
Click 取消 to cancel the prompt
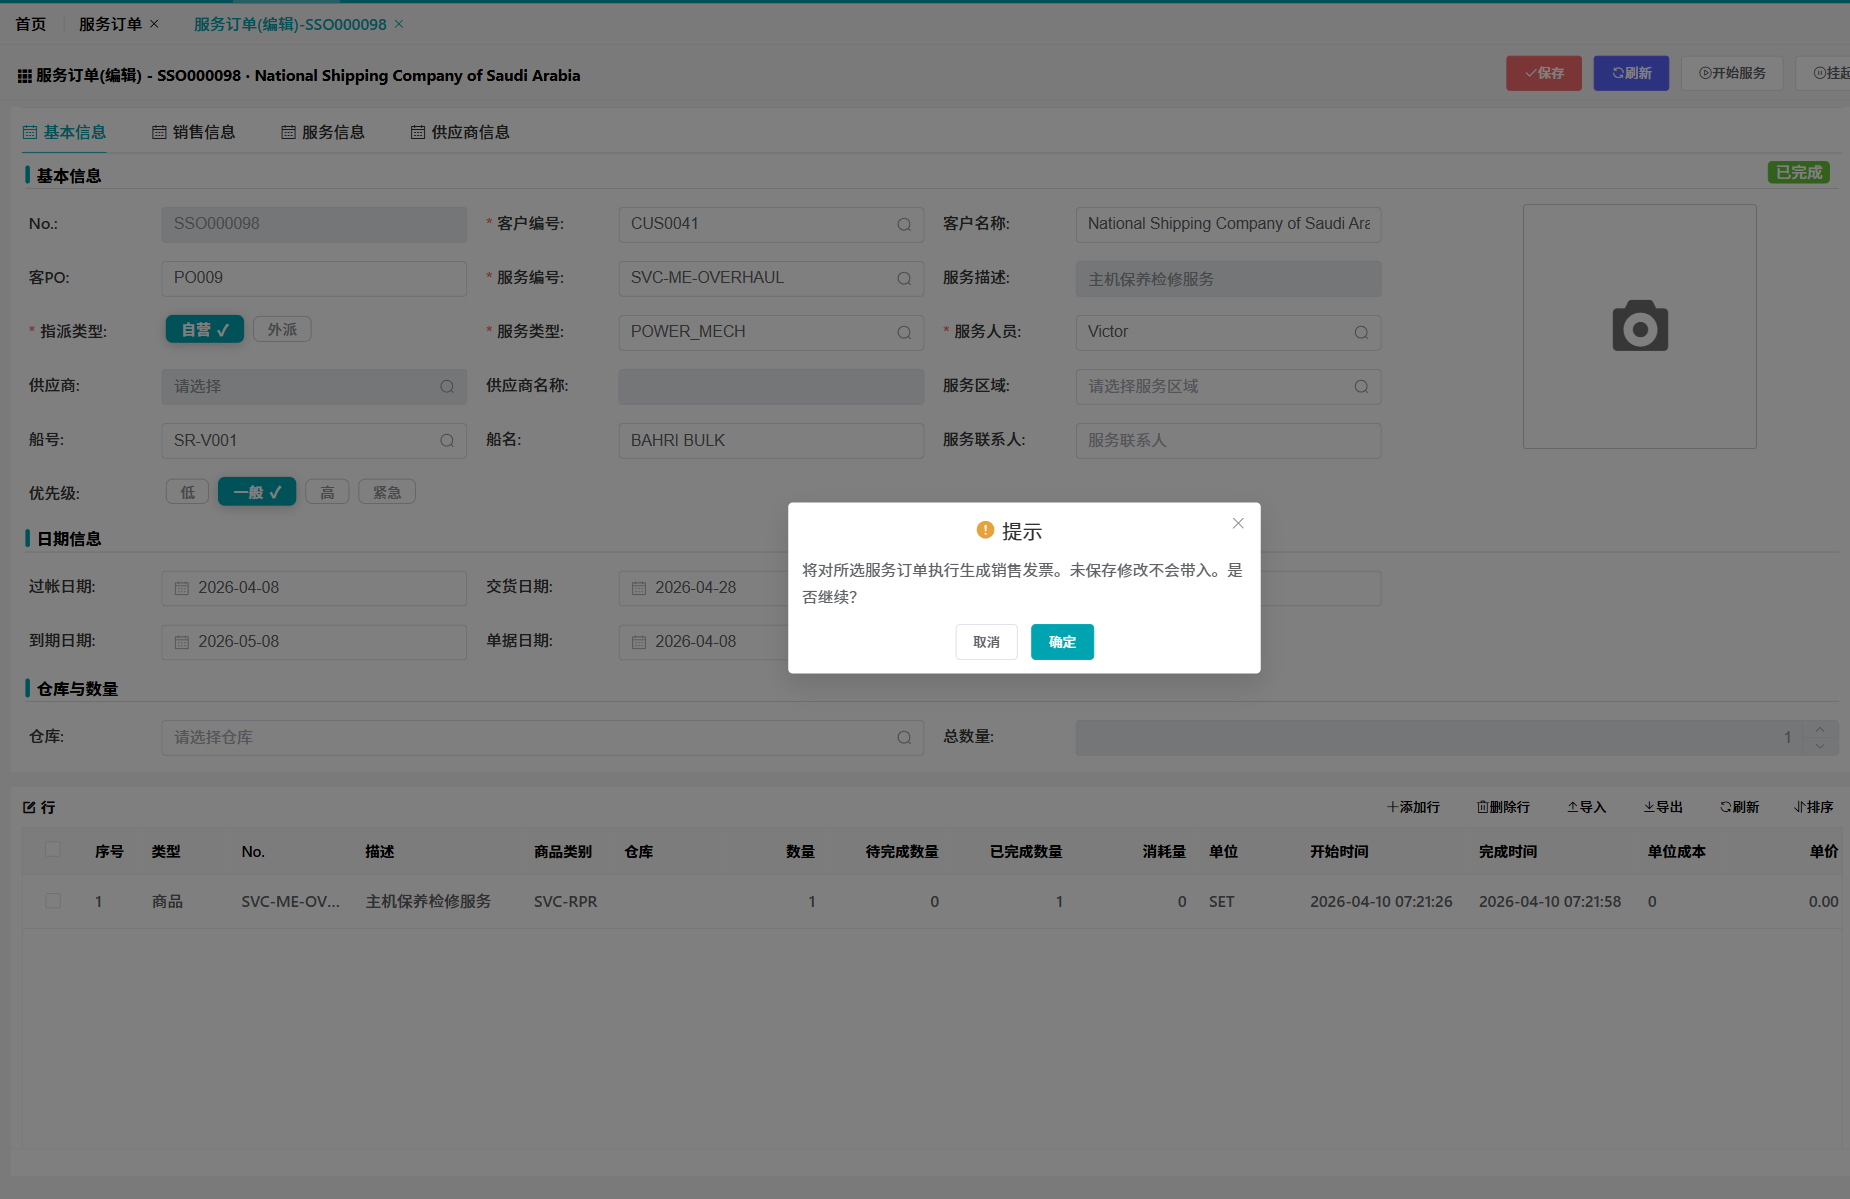click(986, 642)
